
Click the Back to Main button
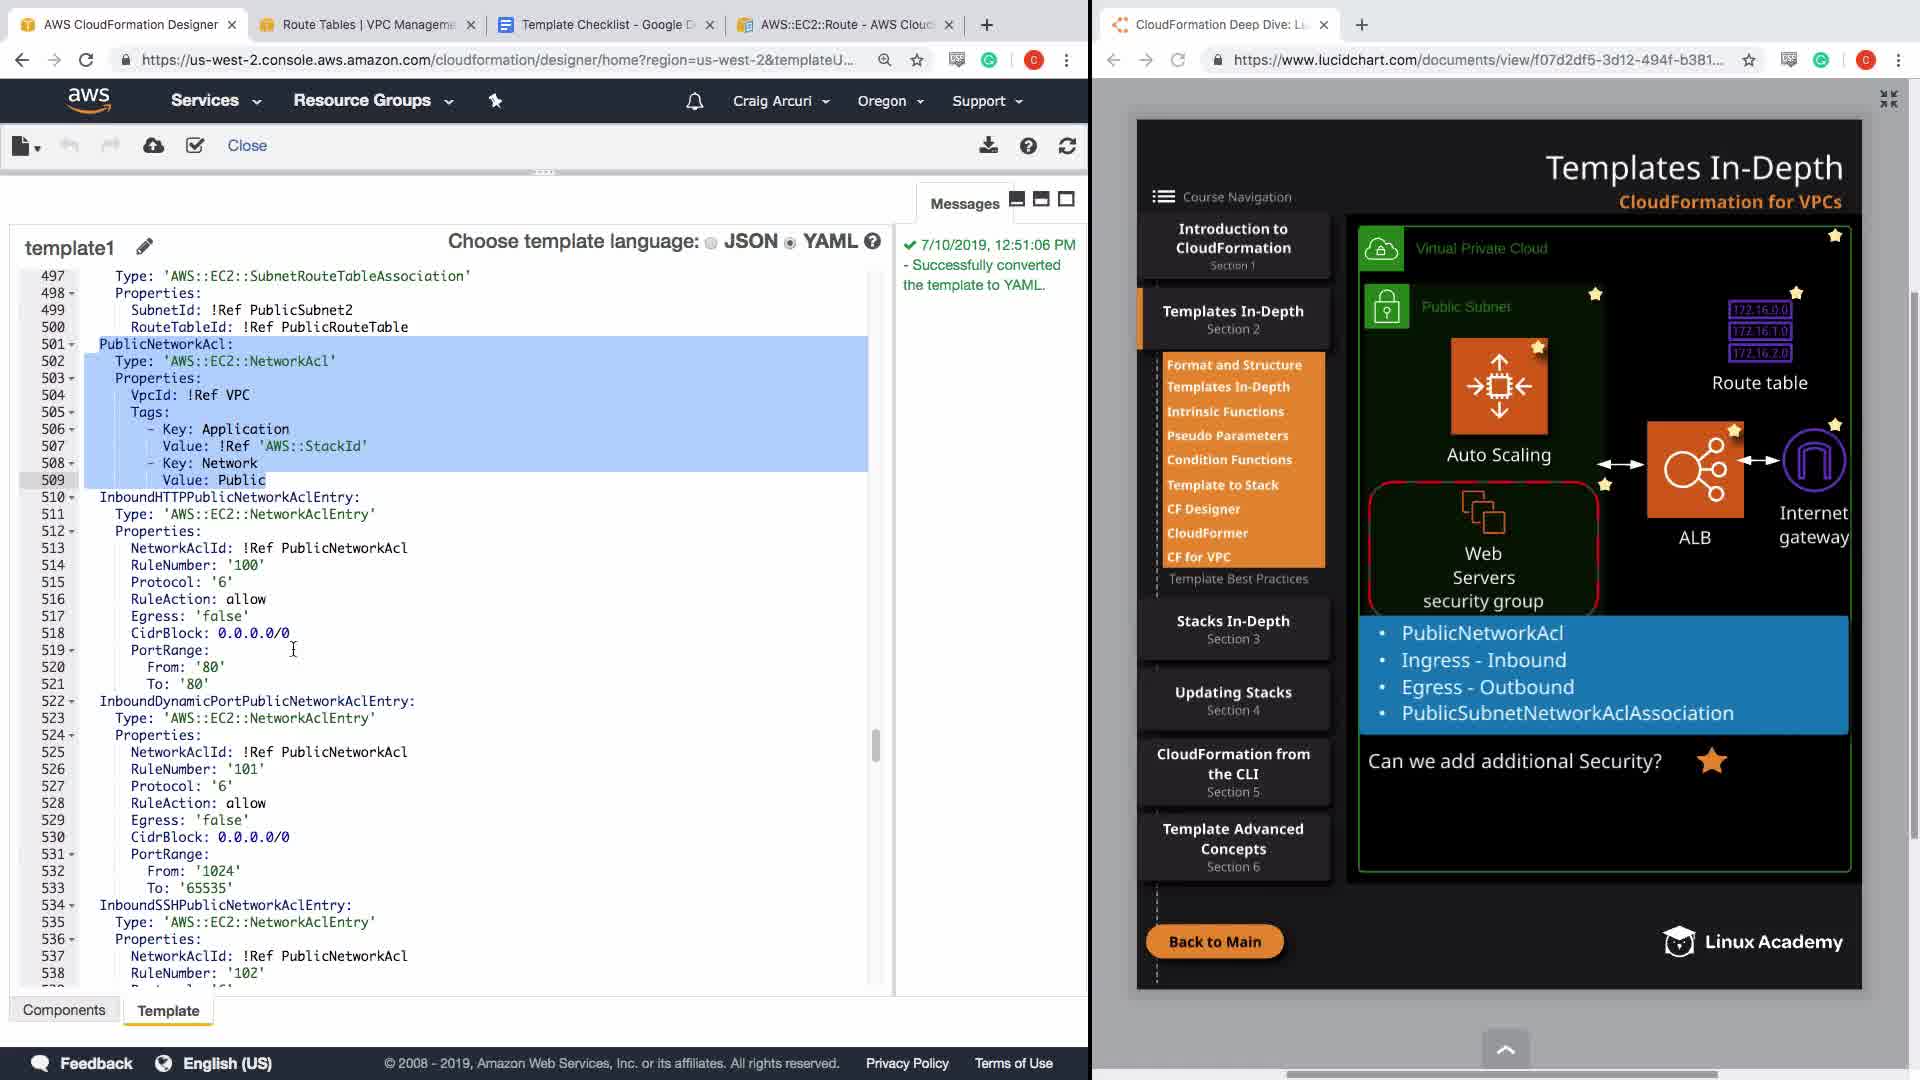click(x=1214, y=941)
